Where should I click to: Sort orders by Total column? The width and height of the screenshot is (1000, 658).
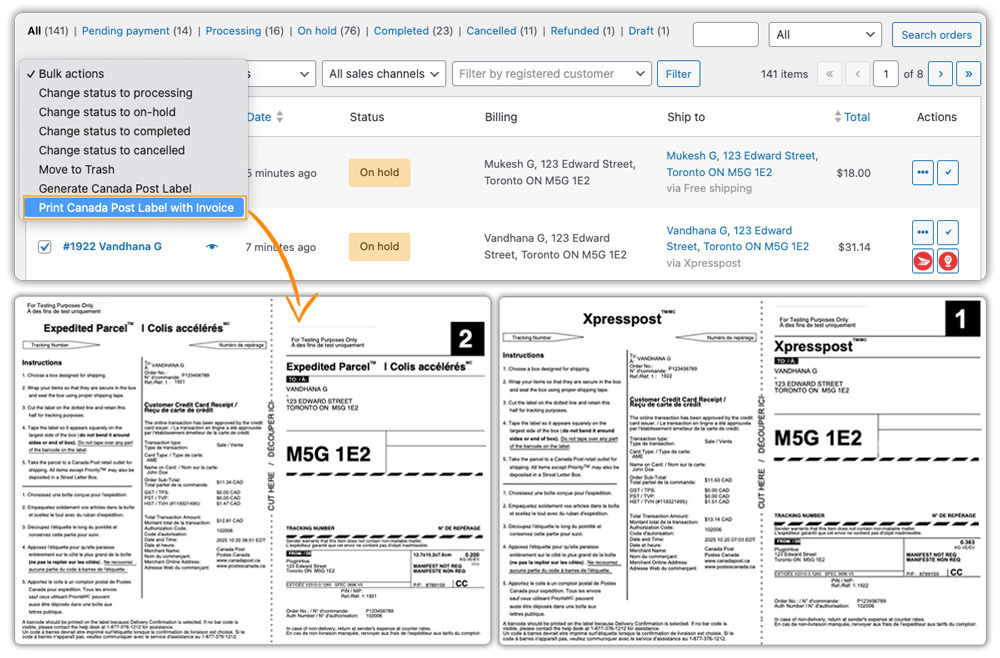(856, 117)
